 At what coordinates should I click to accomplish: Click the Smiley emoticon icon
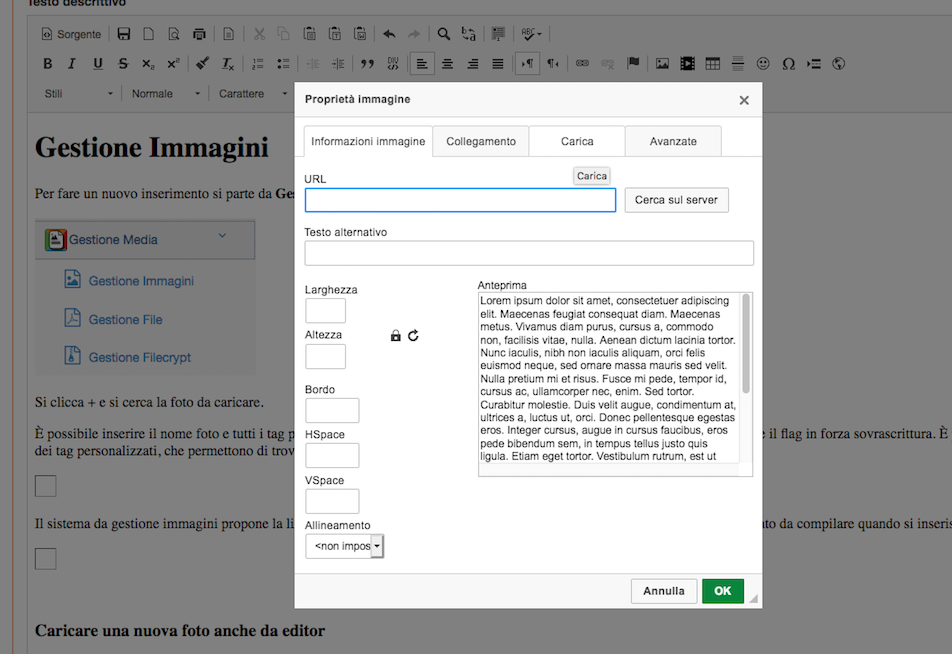pyautogui.click(x=763, y=64)
